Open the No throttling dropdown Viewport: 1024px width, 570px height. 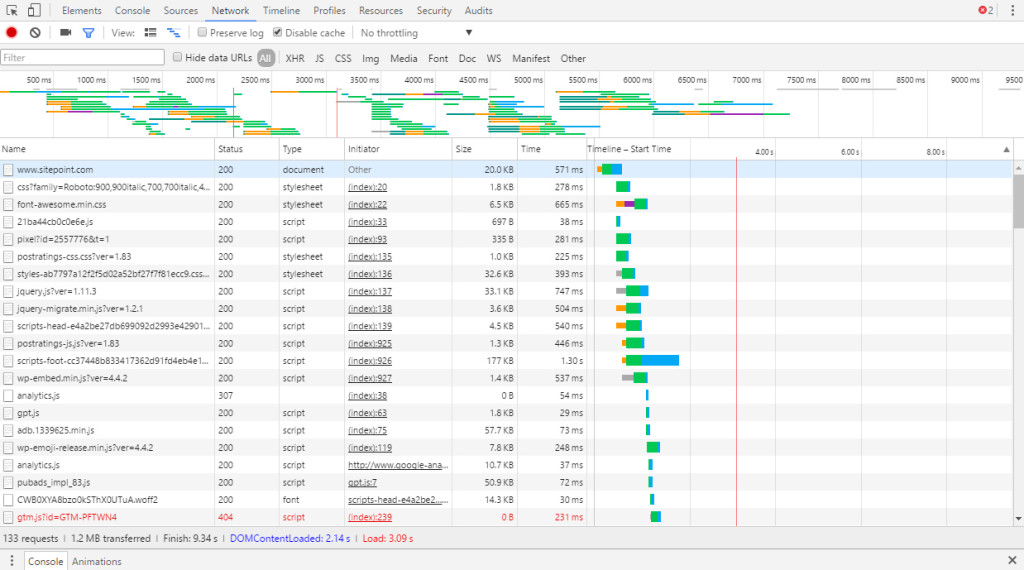(x=416, y=33)
